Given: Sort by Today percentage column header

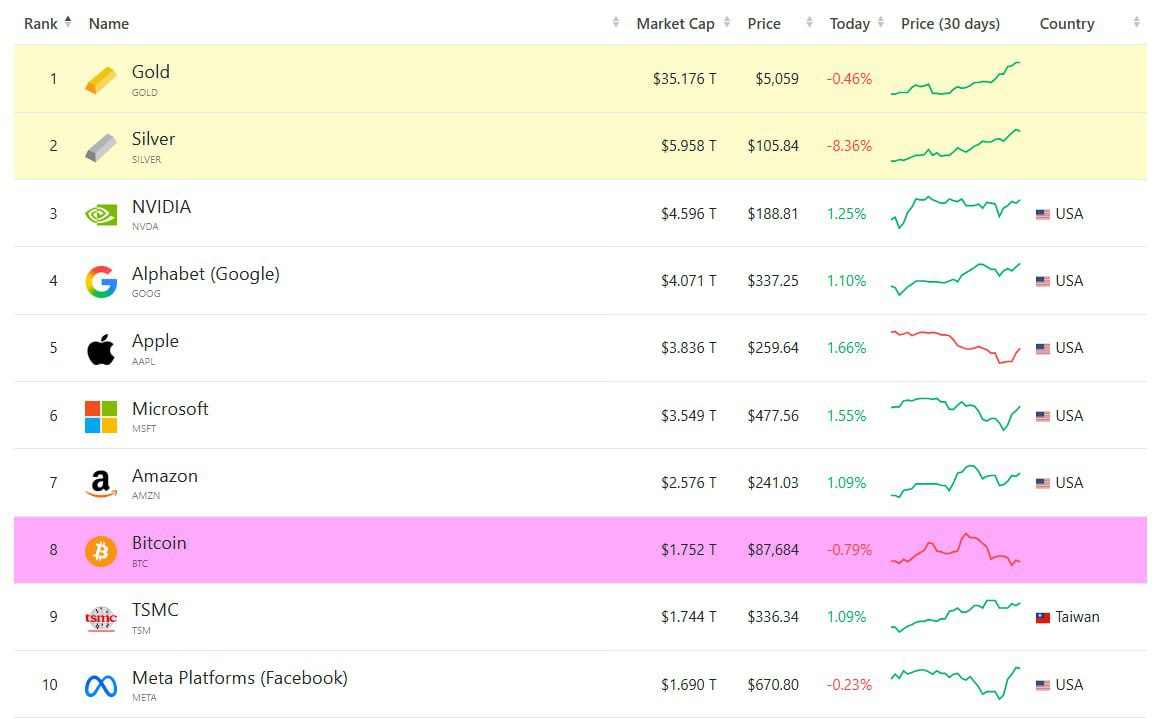Looking at the screenshot, I should click(x=850, y=24).
